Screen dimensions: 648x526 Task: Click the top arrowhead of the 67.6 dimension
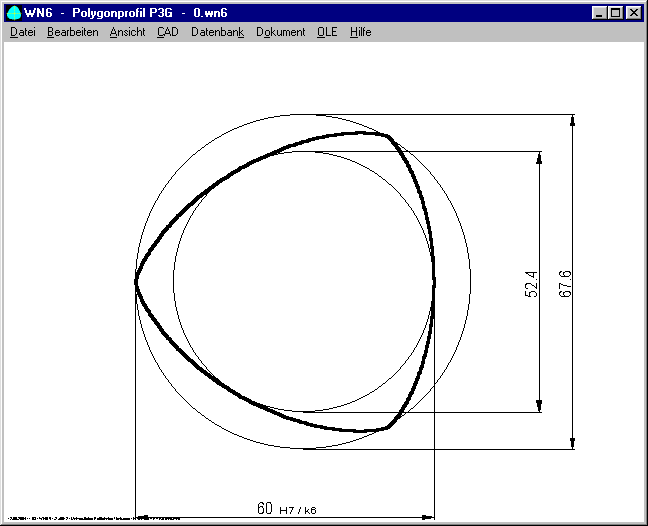coord(572,120)
